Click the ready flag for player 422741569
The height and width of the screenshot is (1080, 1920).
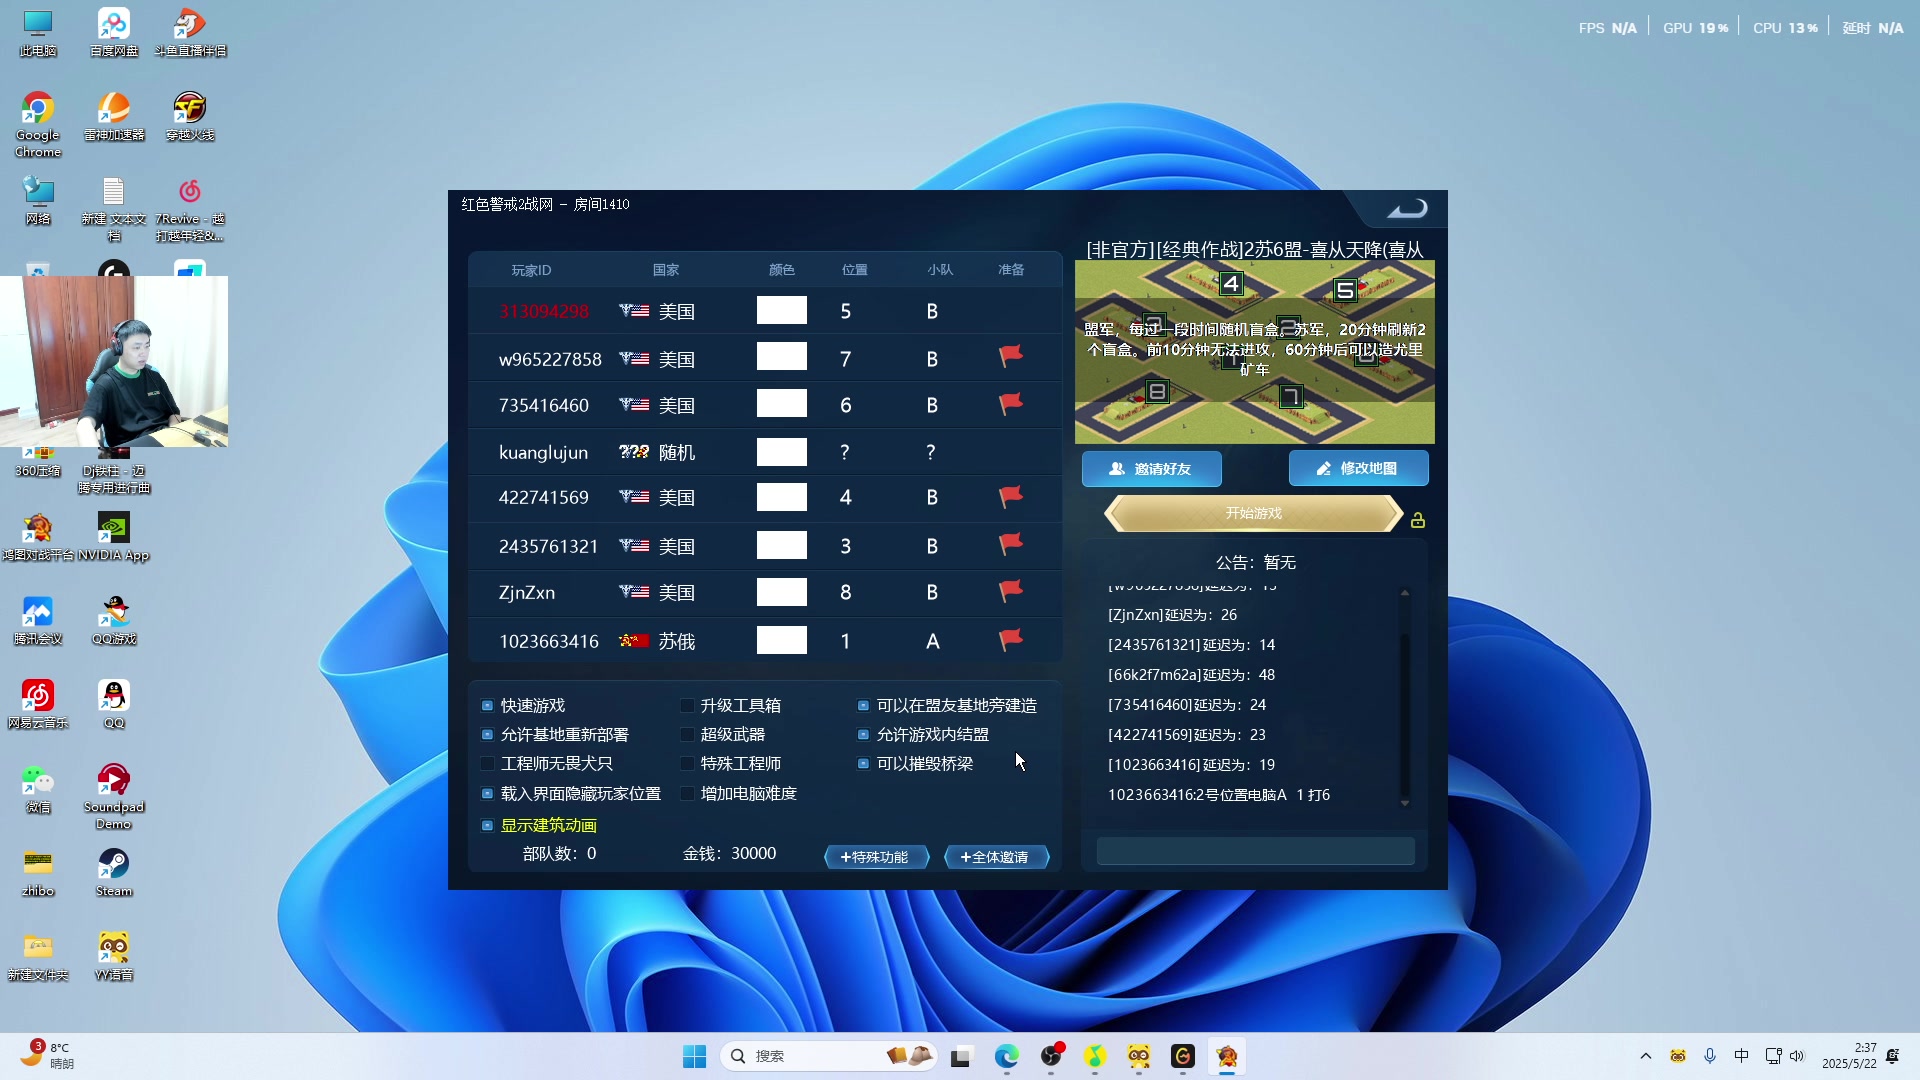pyautogui.click(x=1011, y=496)
